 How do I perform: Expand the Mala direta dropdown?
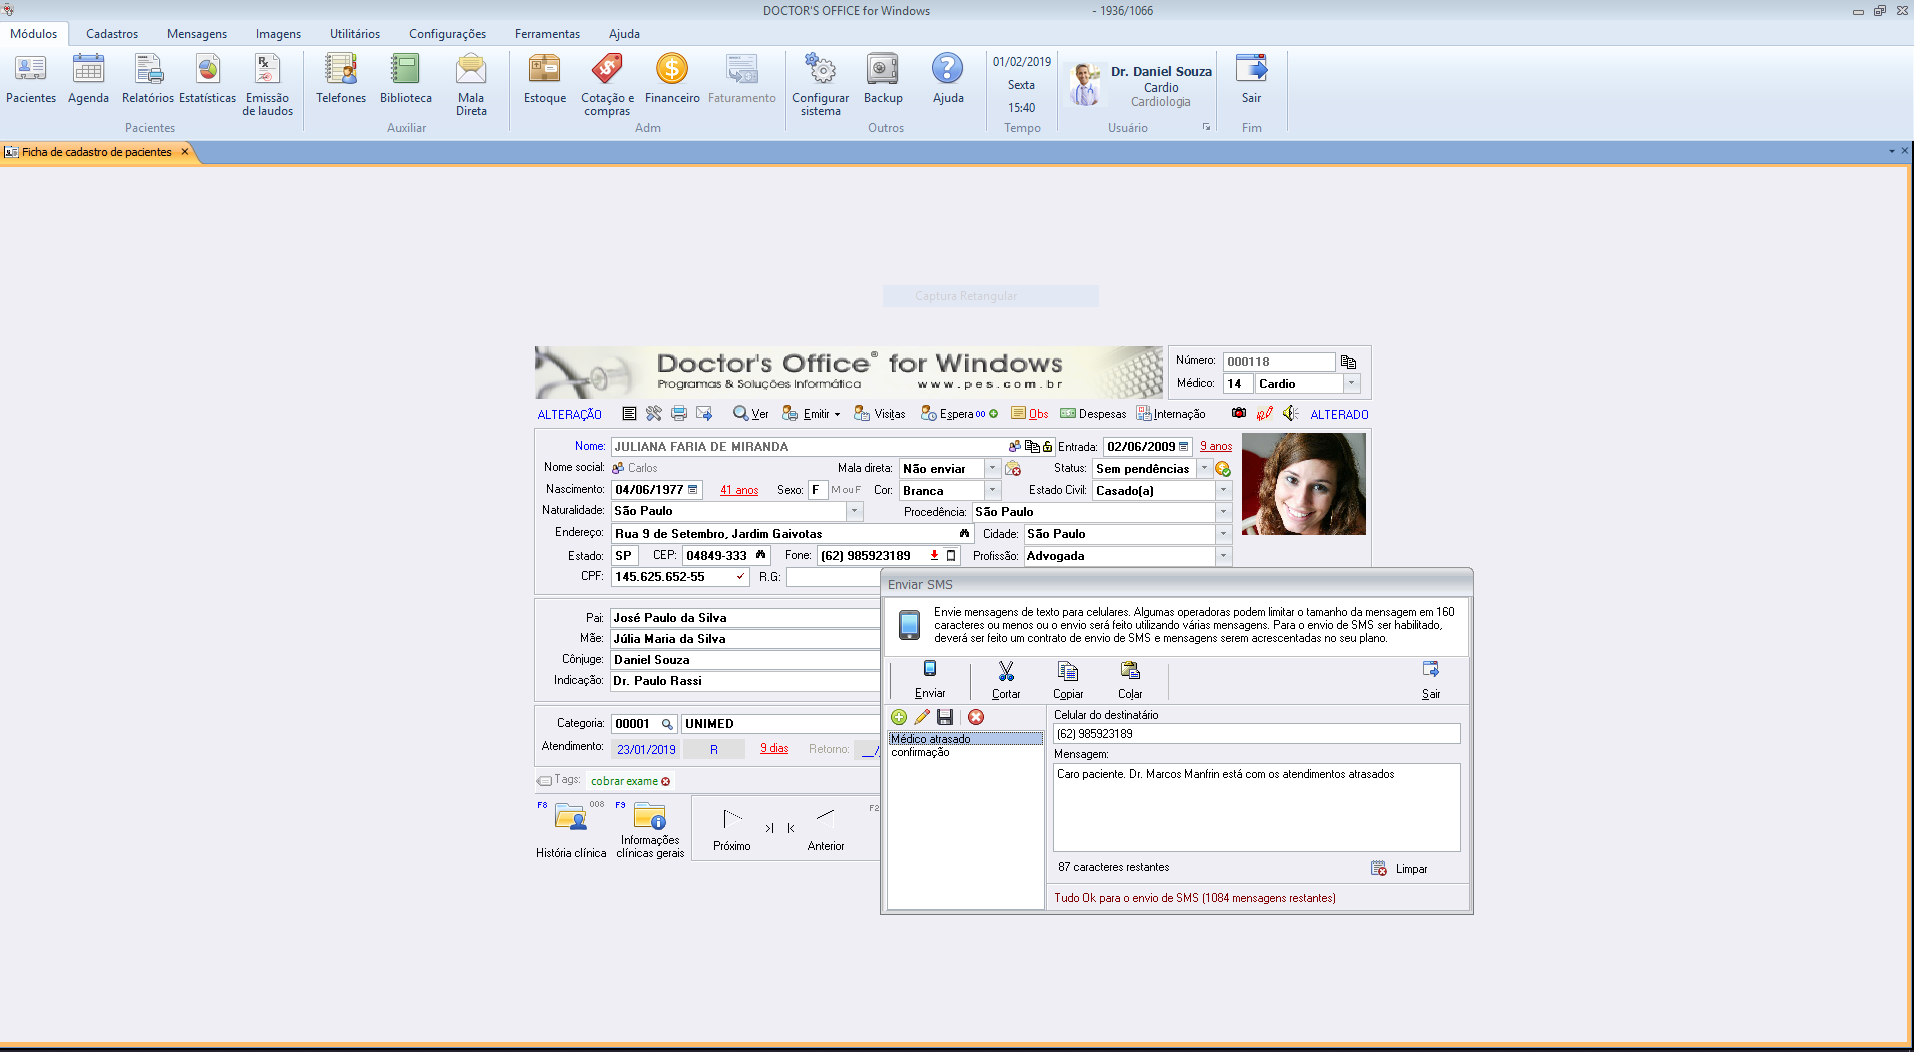click(x=992, y=468)
